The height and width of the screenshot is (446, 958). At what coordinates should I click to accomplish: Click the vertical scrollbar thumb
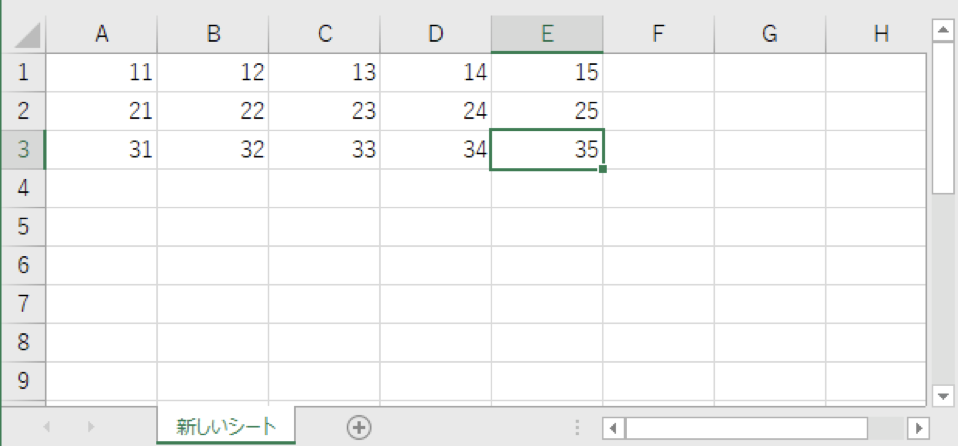(943, 118)
